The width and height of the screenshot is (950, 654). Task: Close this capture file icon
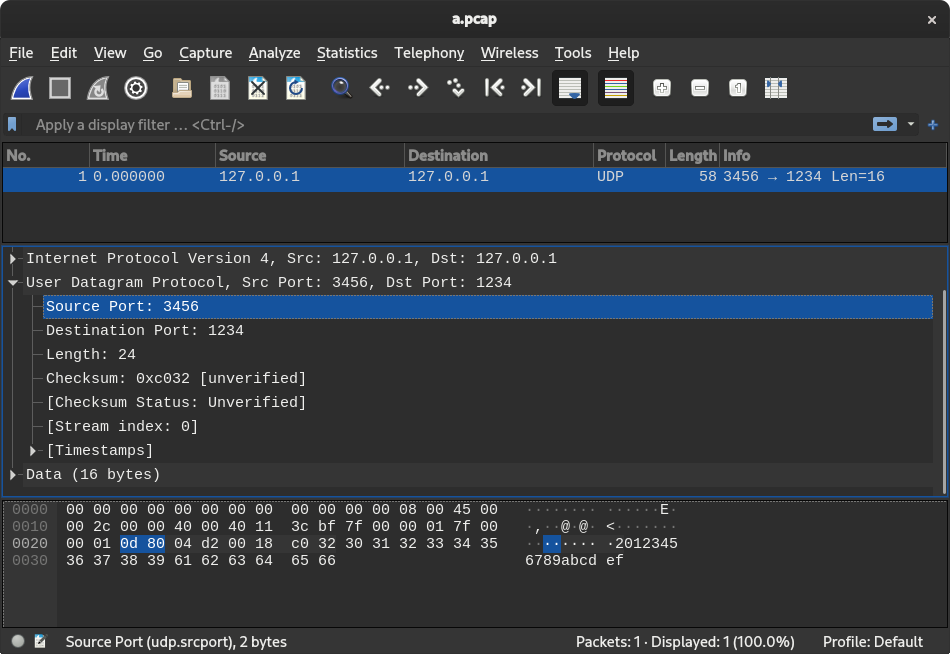[257, 88]
